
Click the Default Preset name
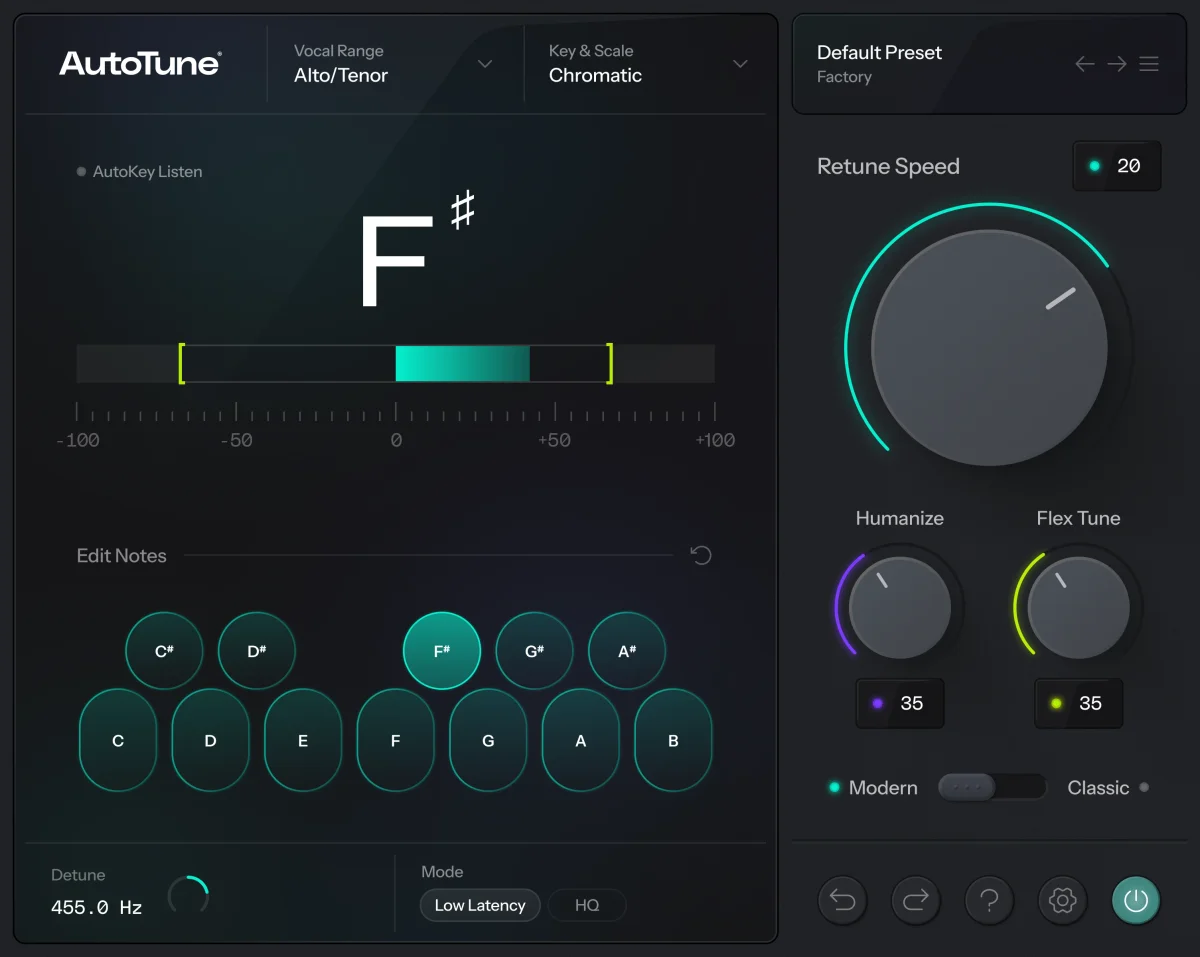[879, 53]
